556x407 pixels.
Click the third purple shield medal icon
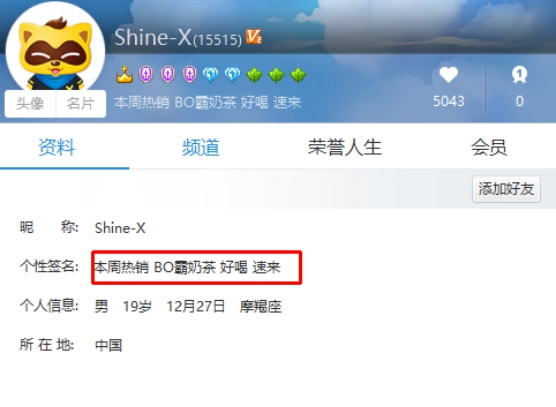tap(190, 74)
